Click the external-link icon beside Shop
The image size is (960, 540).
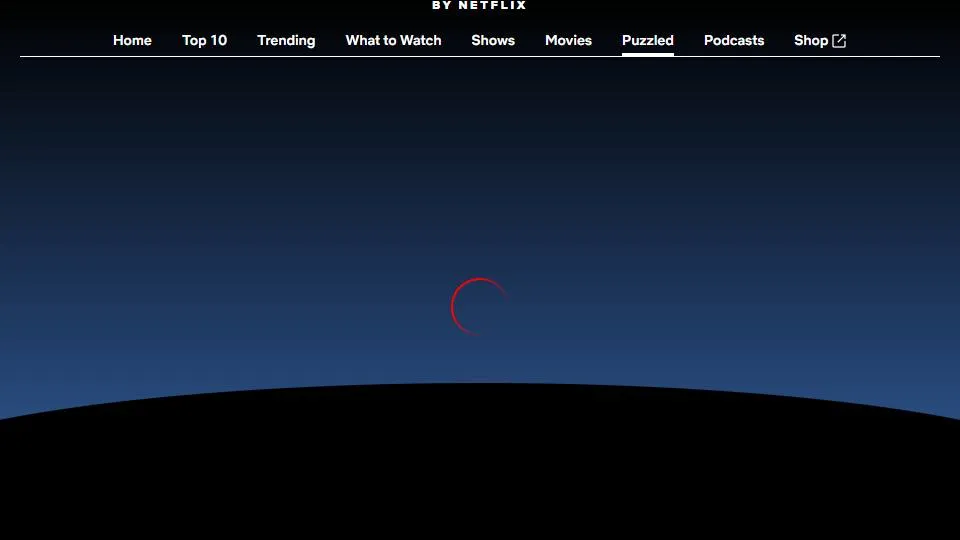[839, 41]
